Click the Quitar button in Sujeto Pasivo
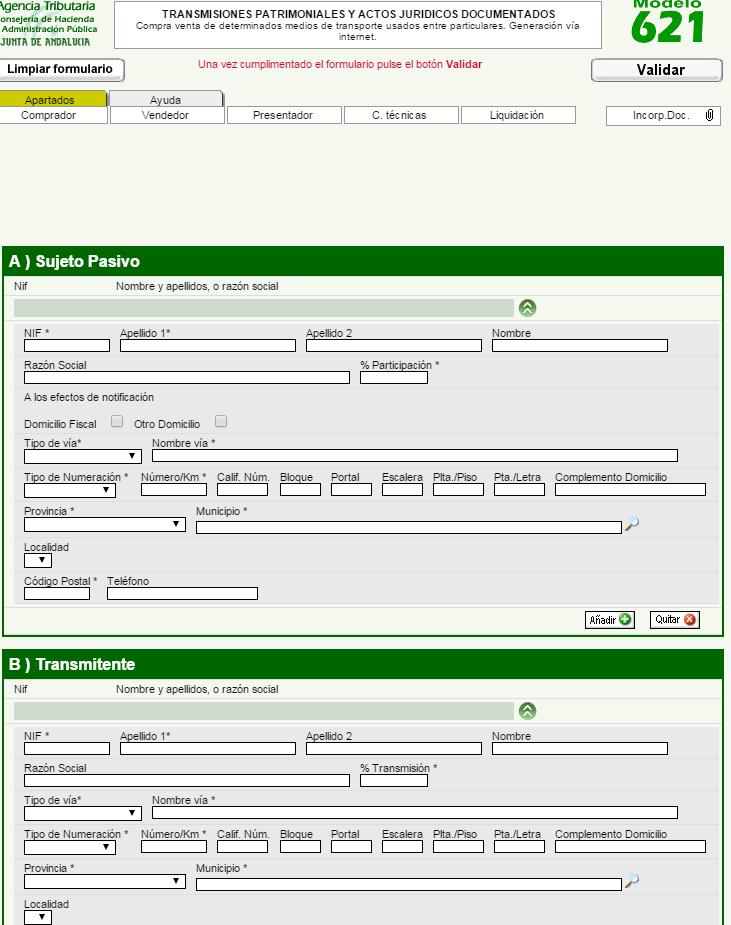This screenshot has height=925, width=731. click(674, 619)
